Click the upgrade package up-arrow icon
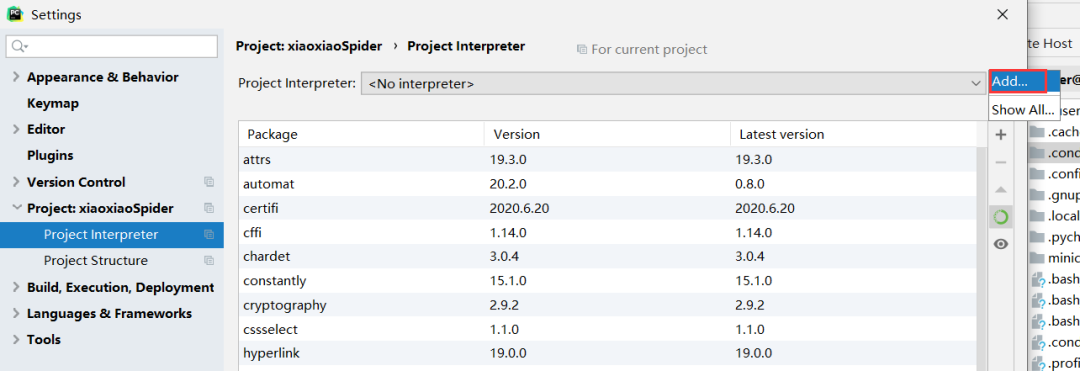The height and width of the screenshot is (371, 1080). pos(1001,189)
